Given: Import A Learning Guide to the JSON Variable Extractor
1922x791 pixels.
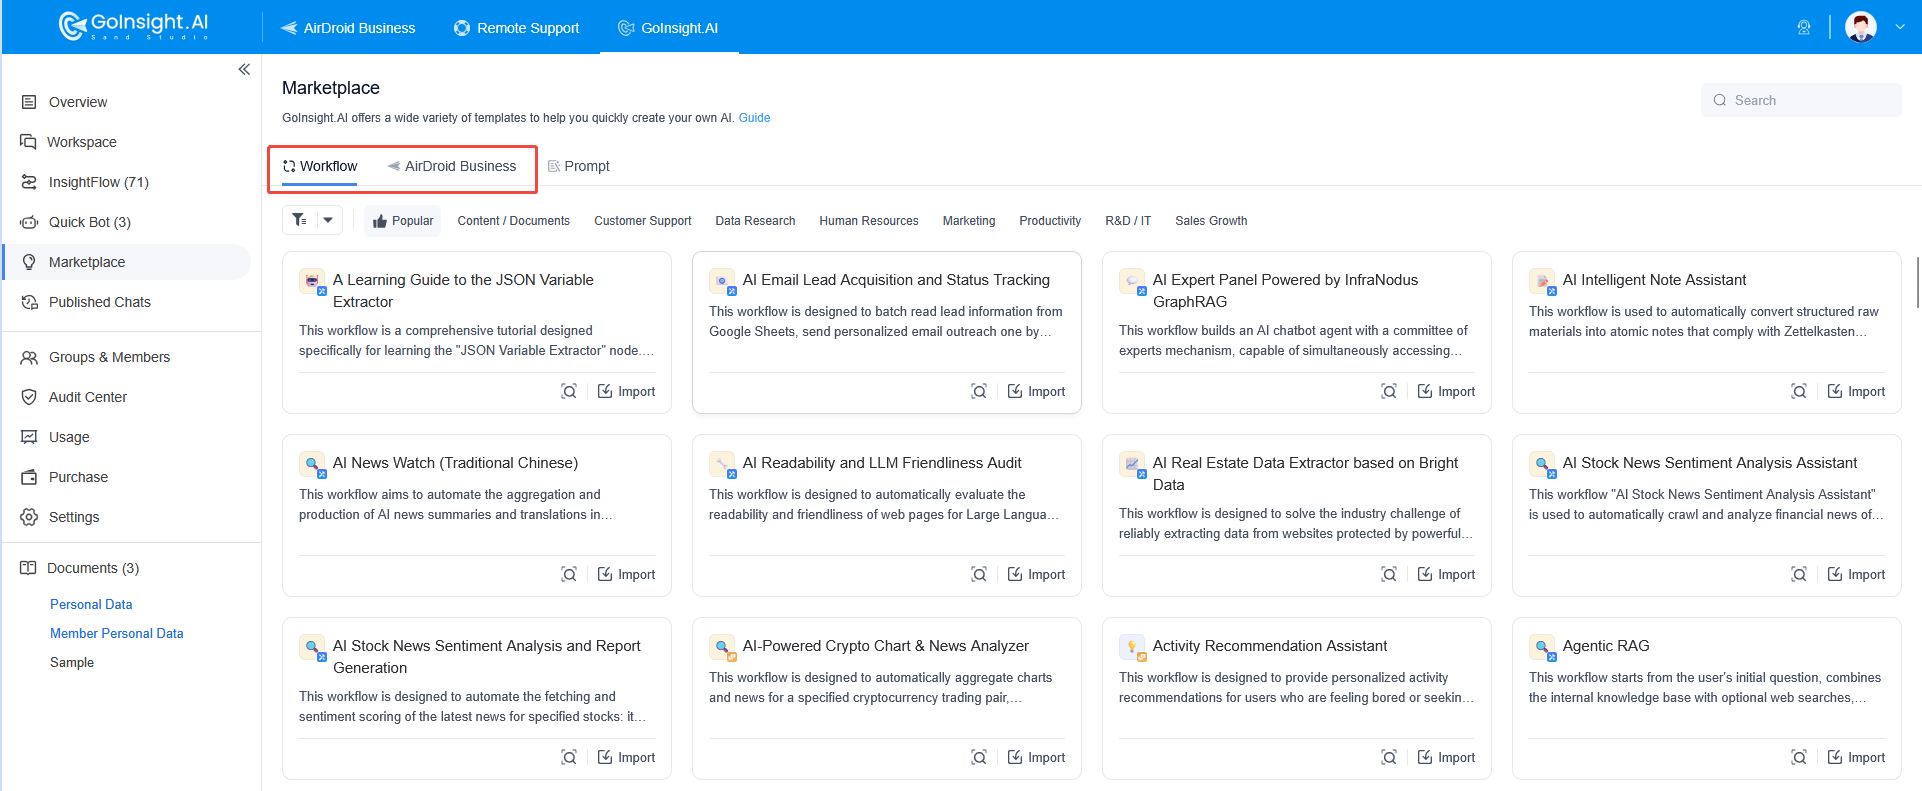Looking at the screenshot, I should click(626, 391).
